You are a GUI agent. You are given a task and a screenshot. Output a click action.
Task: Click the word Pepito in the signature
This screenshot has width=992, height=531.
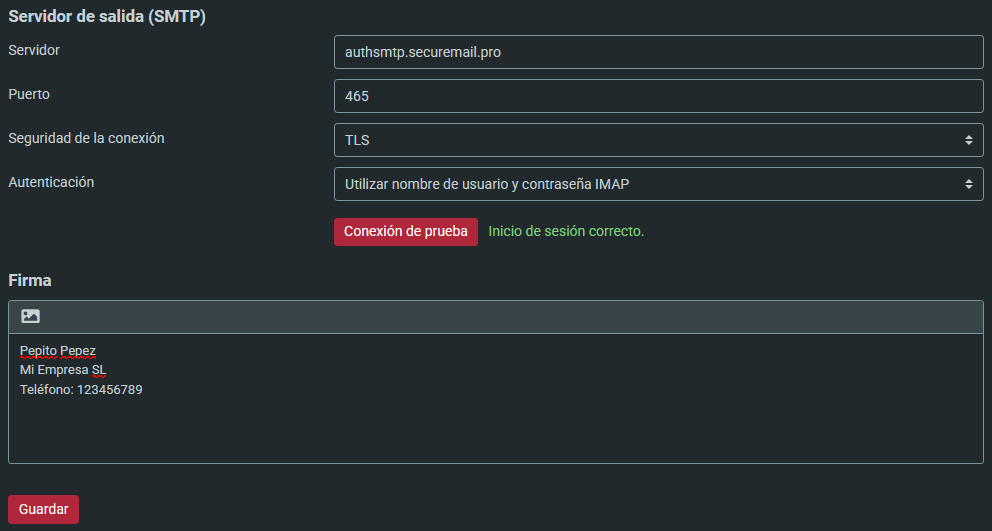(38, 350)
